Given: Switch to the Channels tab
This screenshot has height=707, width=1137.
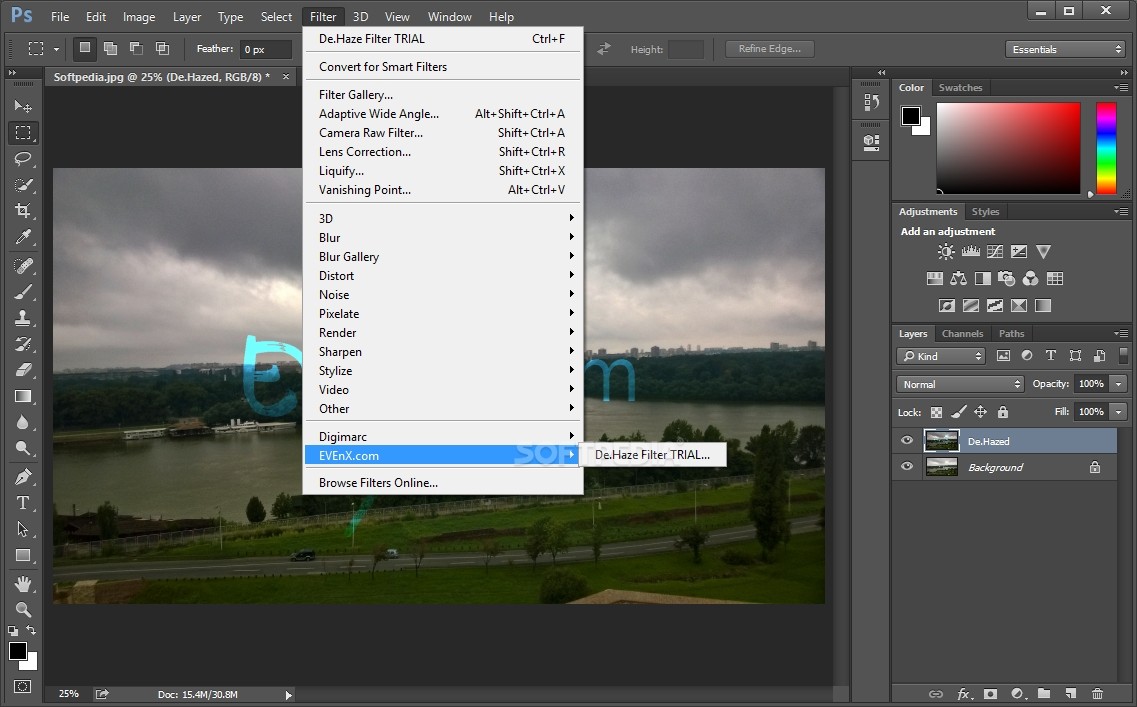Looking at the screenshot, I should 962,334.
